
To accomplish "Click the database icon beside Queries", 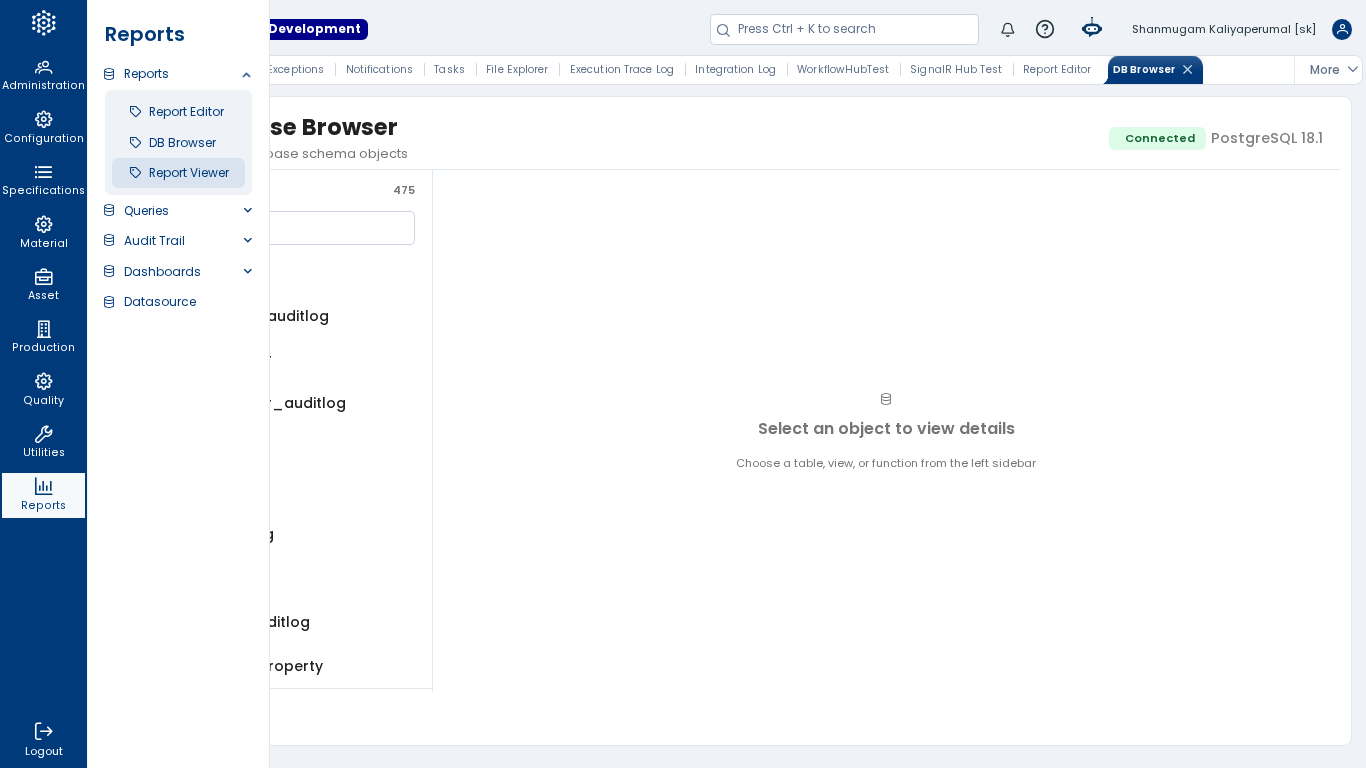I will pos(109,211).
